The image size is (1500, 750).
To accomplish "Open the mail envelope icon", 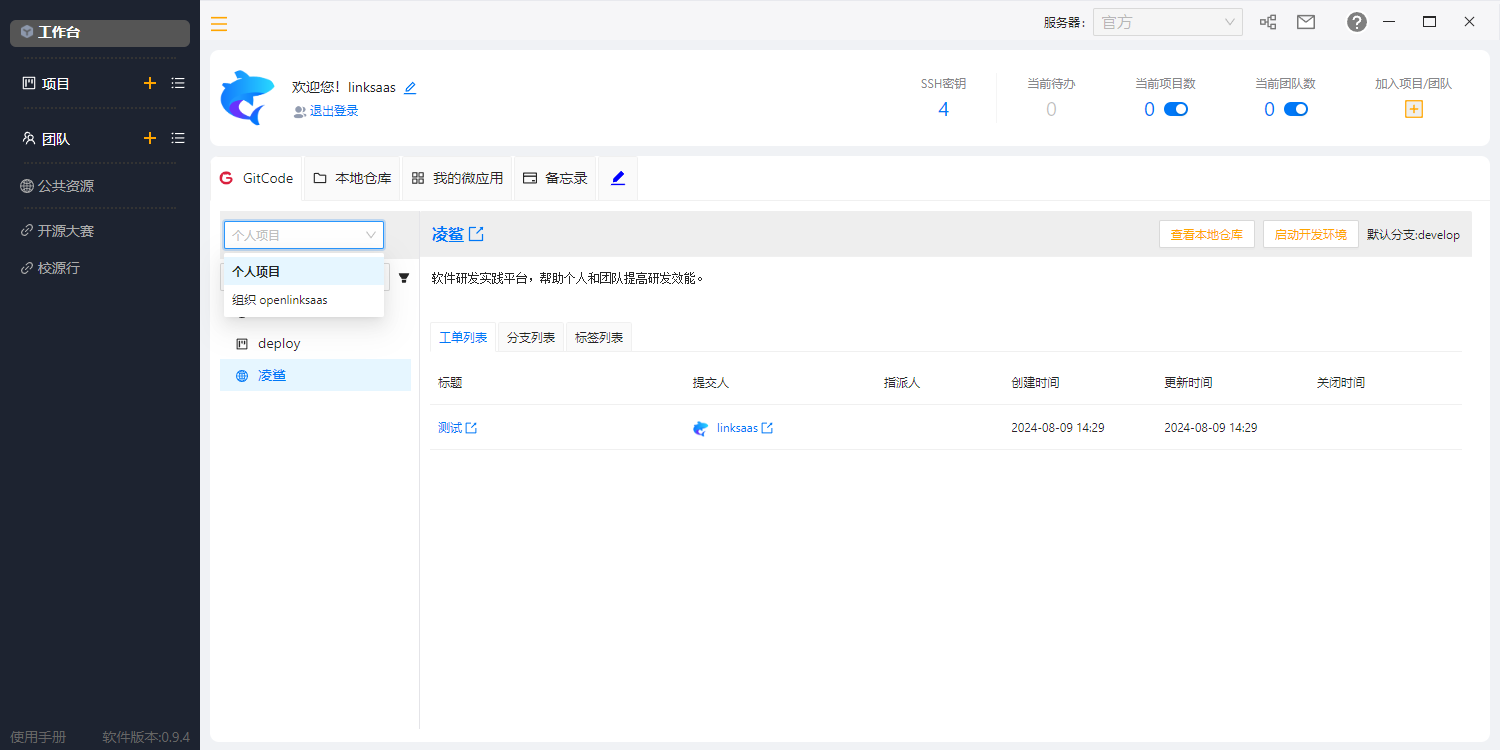I will 1306,22.
